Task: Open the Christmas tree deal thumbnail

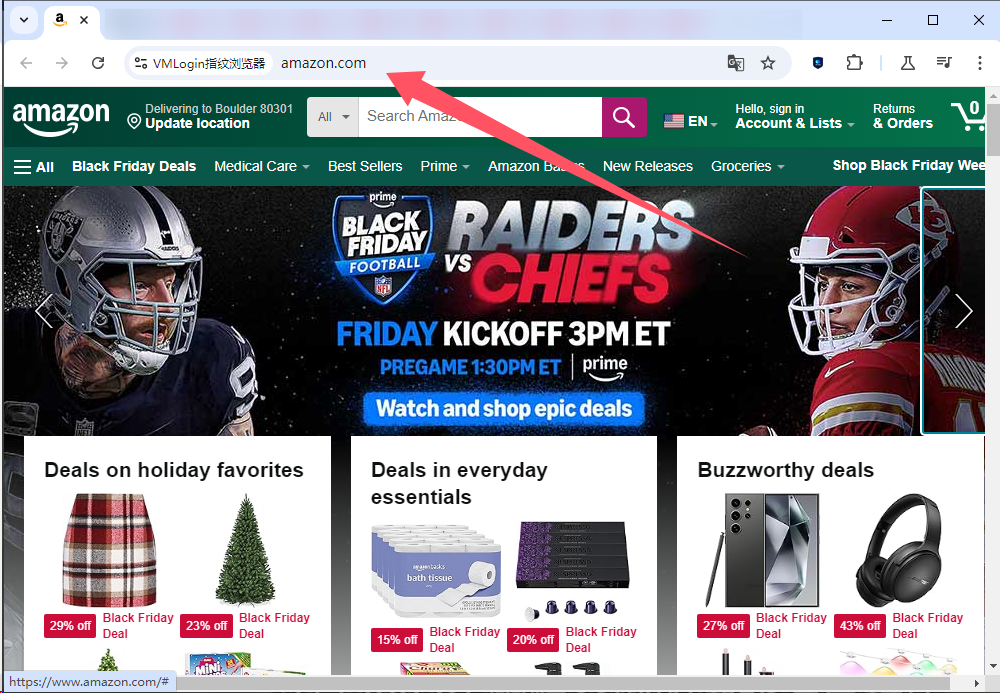Action: pos(246,550)
